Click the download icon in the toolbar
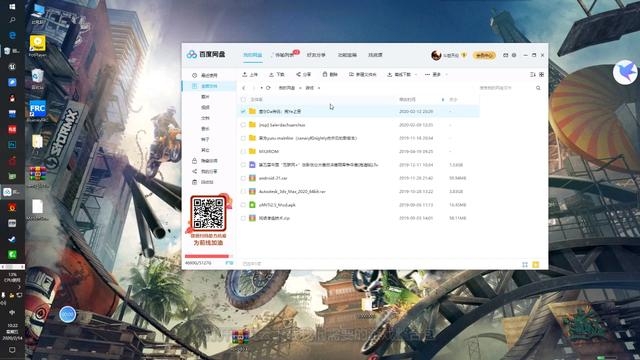This screenshot has width=640, height=360. pyautogui.click(x=271, y=74)
